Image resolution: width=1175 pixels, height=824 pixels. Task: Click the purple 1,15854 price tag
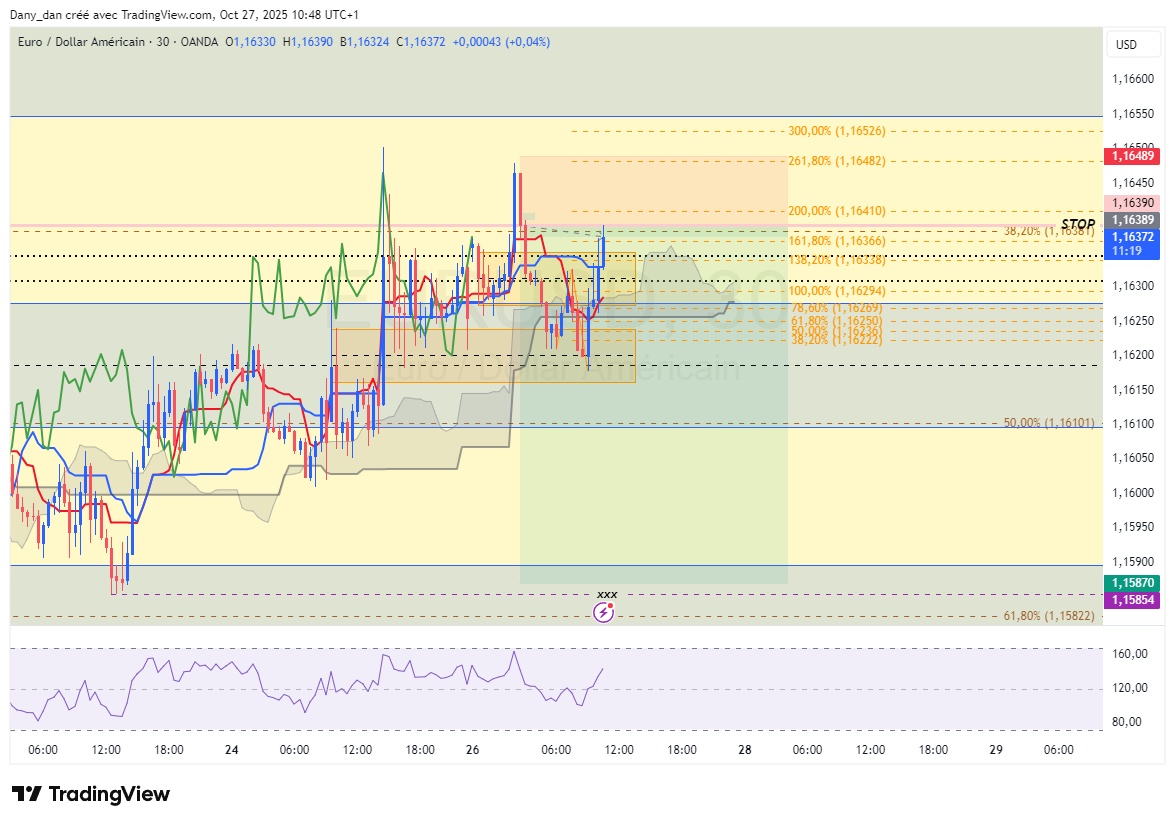coord(1132,600)
